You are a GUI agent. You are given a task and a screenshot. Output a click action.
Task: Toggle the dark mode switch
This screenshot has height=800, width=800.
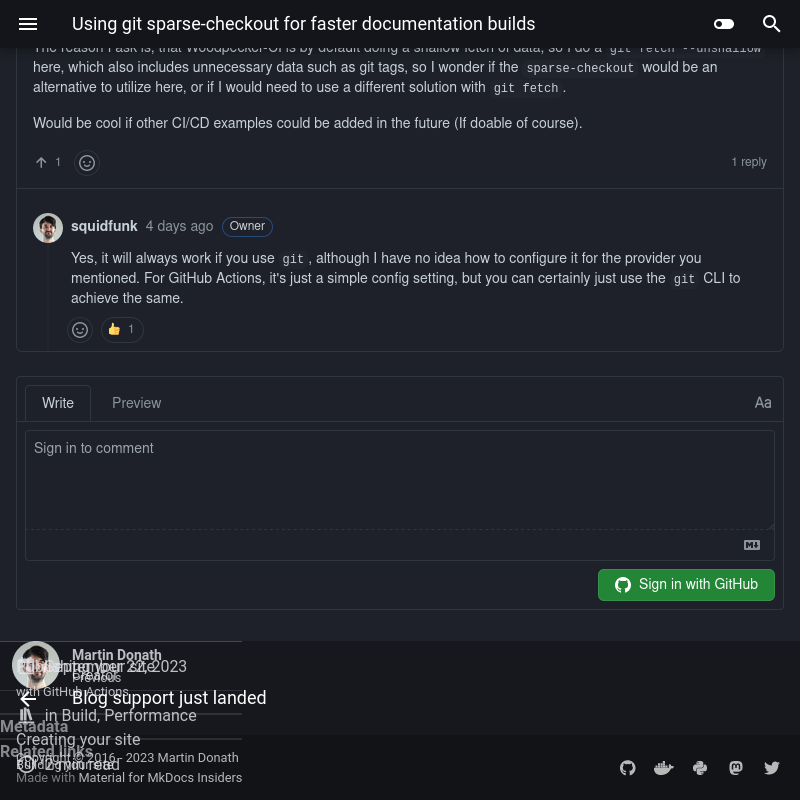(x=724, y=24)
